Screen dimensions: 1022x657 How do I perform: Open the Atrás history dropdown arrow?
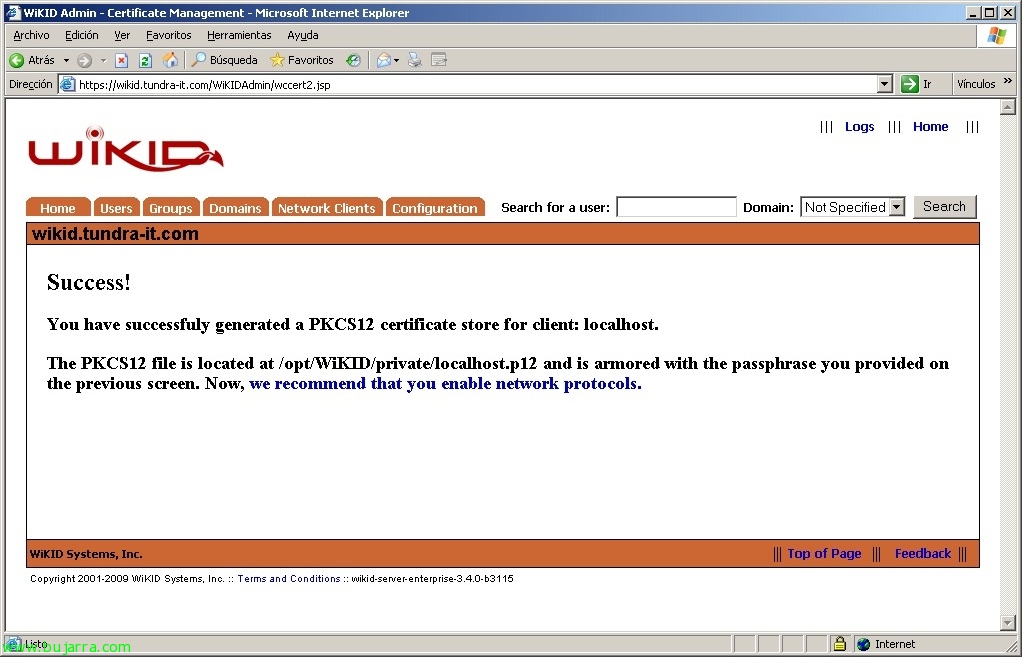click(x=66, y=61)
